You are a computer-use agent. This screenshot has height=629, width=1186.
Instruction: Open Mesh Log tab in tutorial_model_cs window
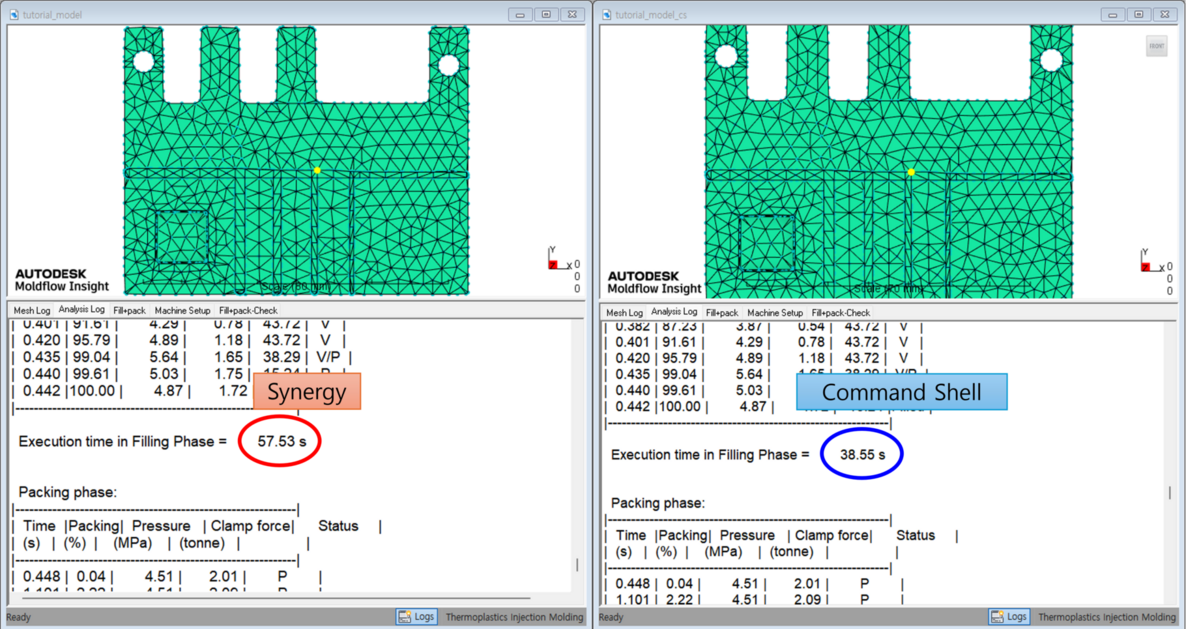(624, 313)
